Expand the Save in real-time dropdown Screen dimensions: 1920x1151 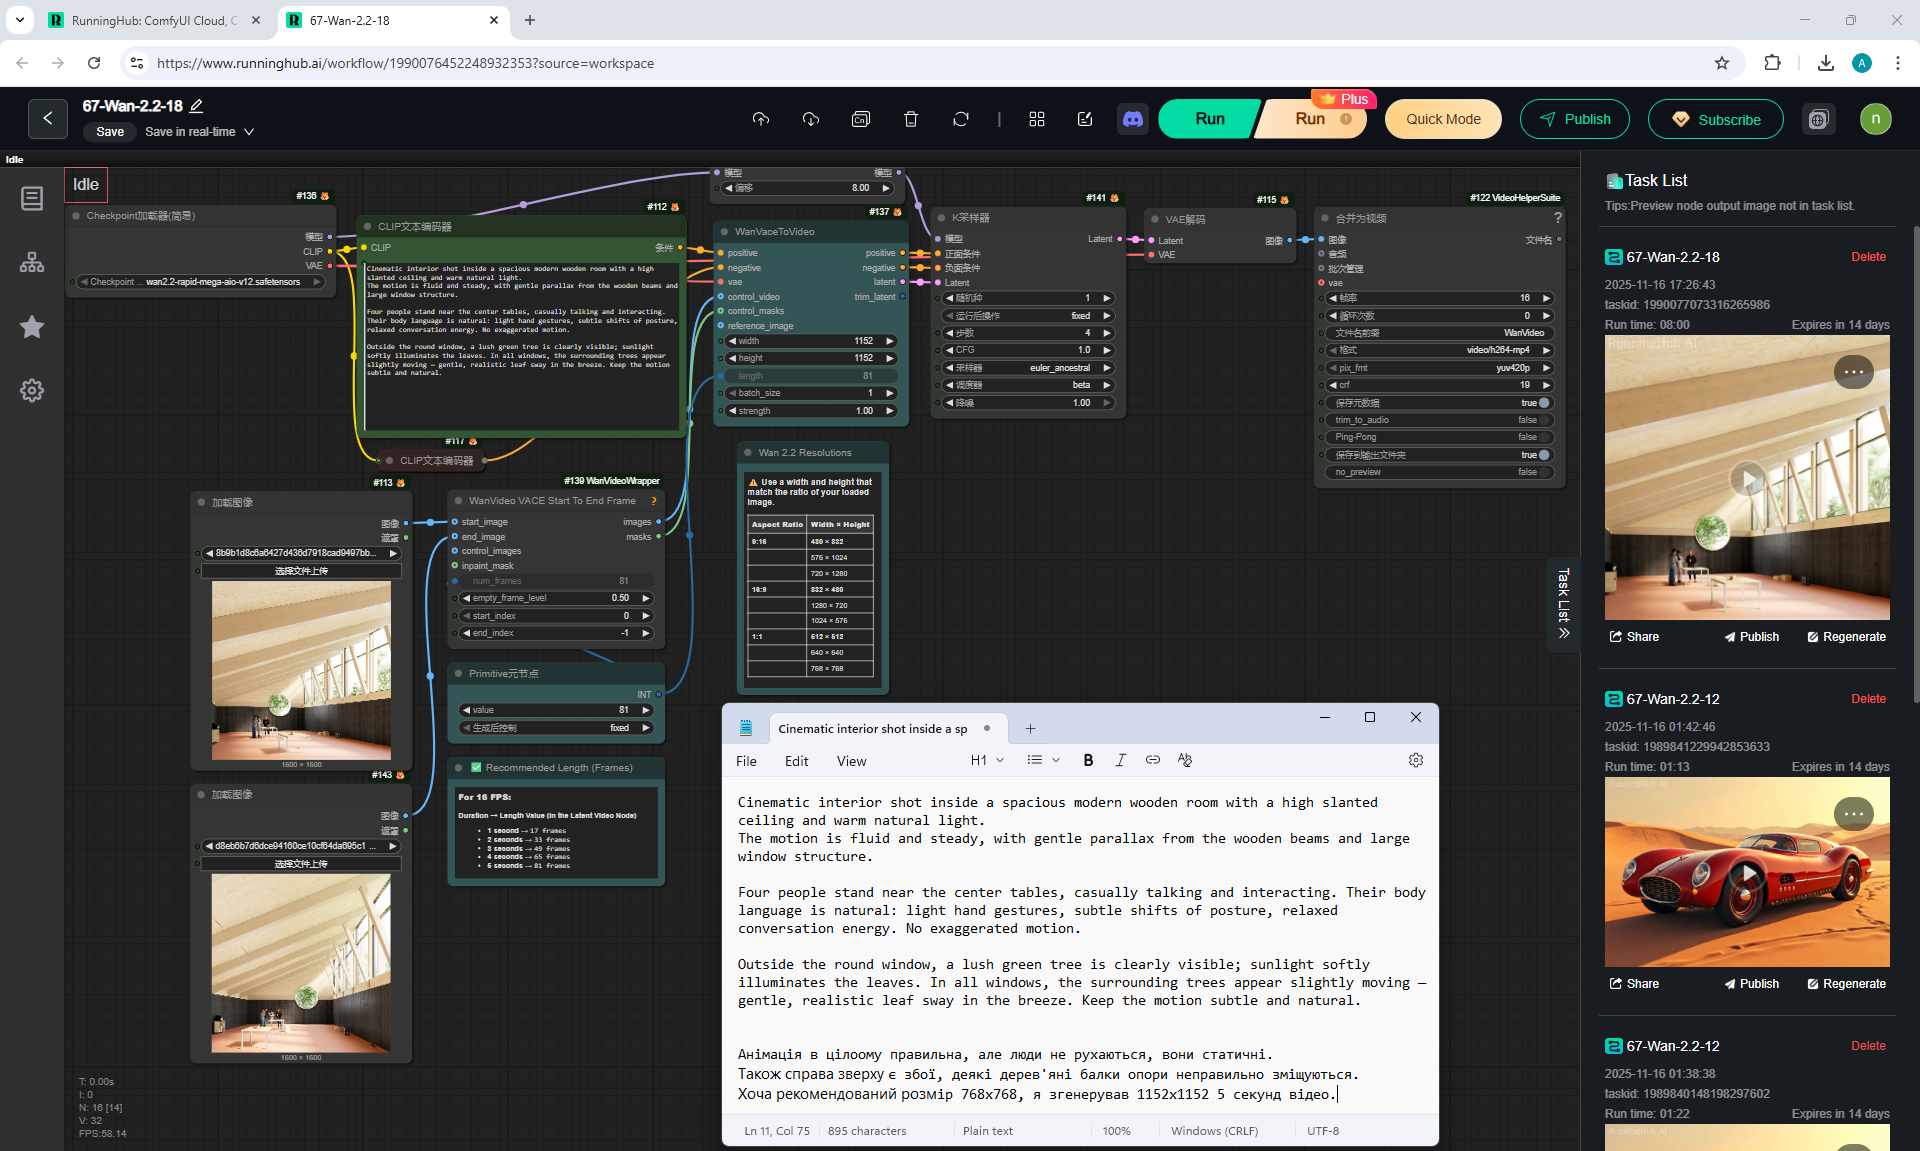249,132
